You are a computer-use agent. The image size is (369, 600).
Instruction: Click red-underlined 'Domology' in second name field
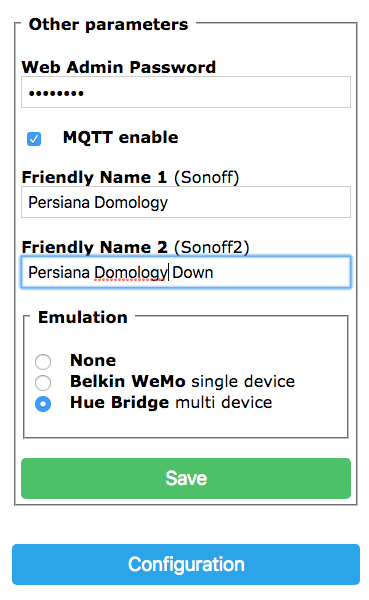pyautogui.click(x=131, y=273)
